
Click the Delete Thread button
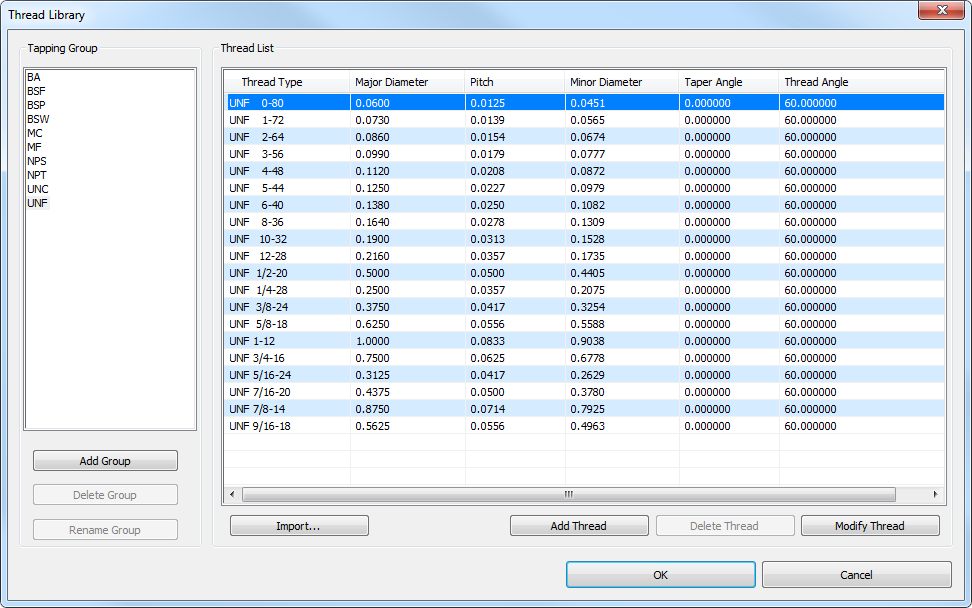pyautogui.click(x=725, y=526)
